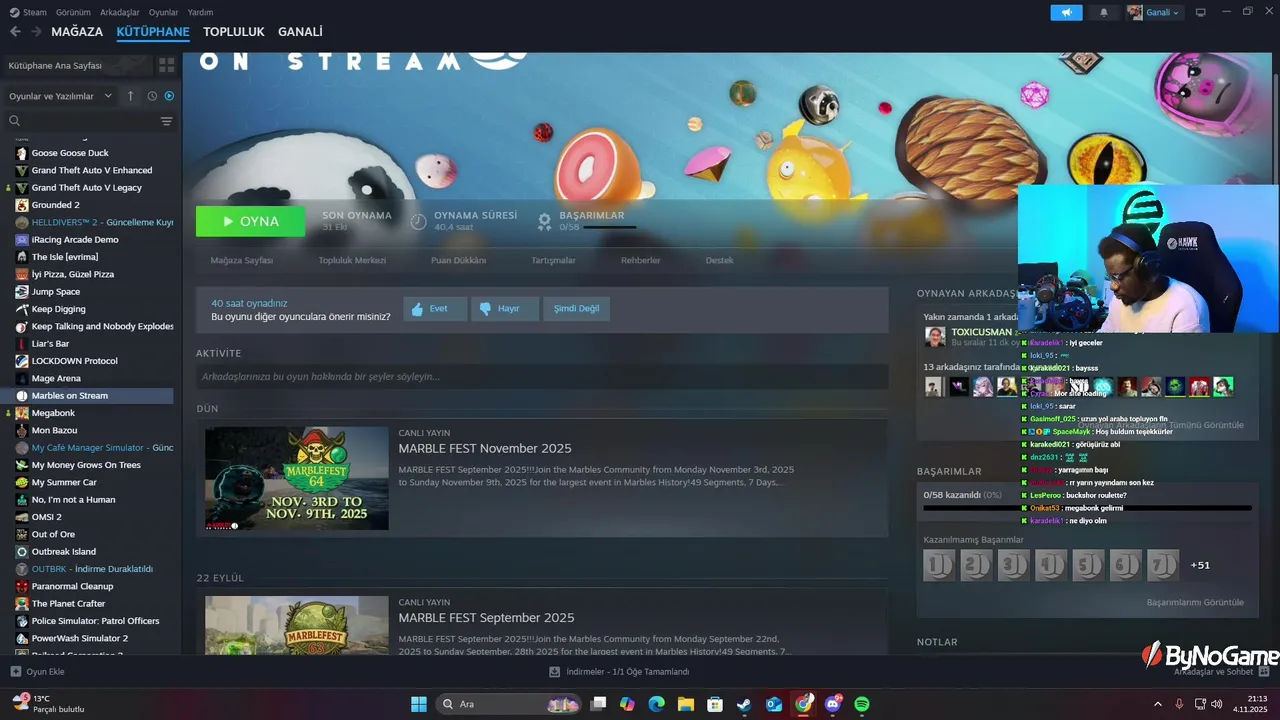
Task: Open the Görünüm menu
Action: coord(73,12)
